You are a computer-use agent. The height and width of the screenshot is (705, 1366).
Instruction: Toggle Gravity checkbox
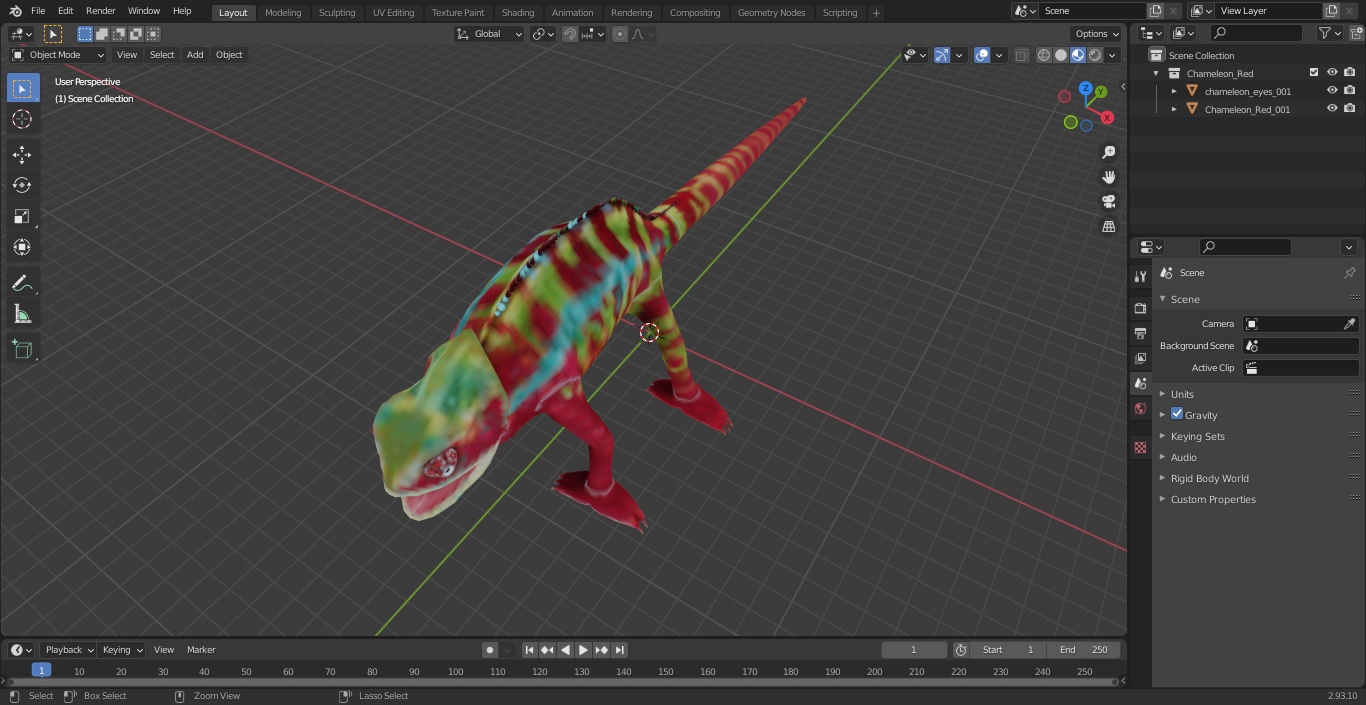pos(1177,414)
